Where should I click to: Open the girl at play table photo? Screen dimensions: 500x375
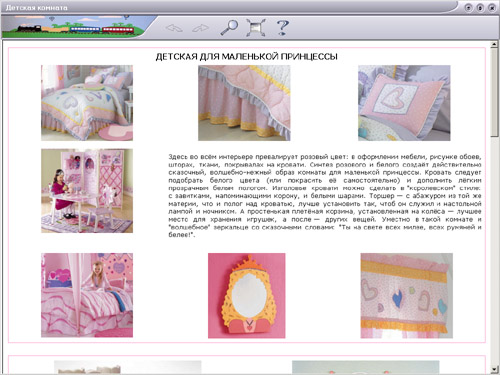click(87, 191)
